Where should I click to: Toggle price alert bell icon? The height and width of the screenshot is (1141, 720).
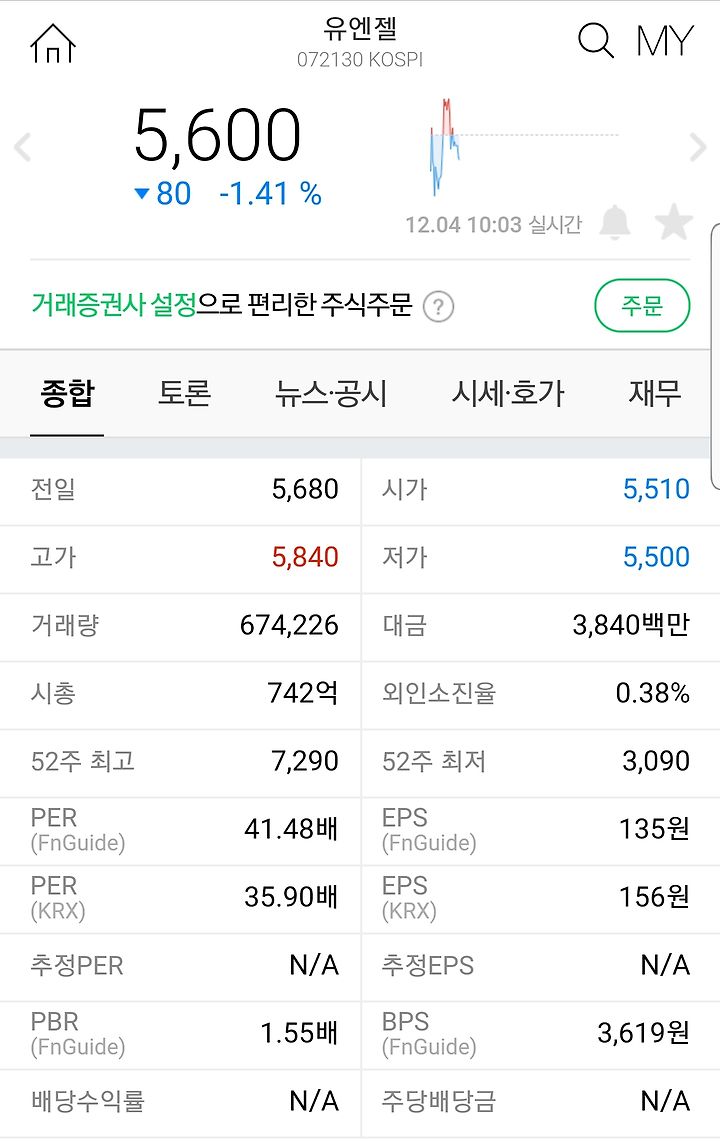click(x=614, y=222)
